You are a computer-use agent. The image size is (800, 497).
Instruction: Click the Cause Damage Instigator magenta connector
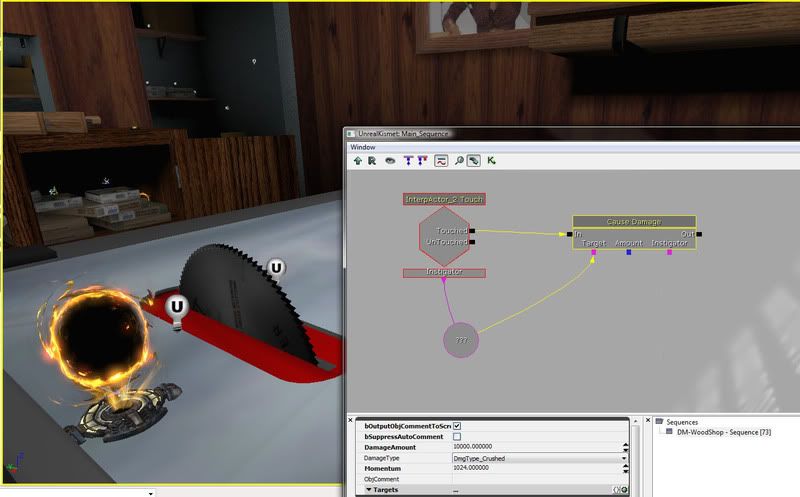669,252
